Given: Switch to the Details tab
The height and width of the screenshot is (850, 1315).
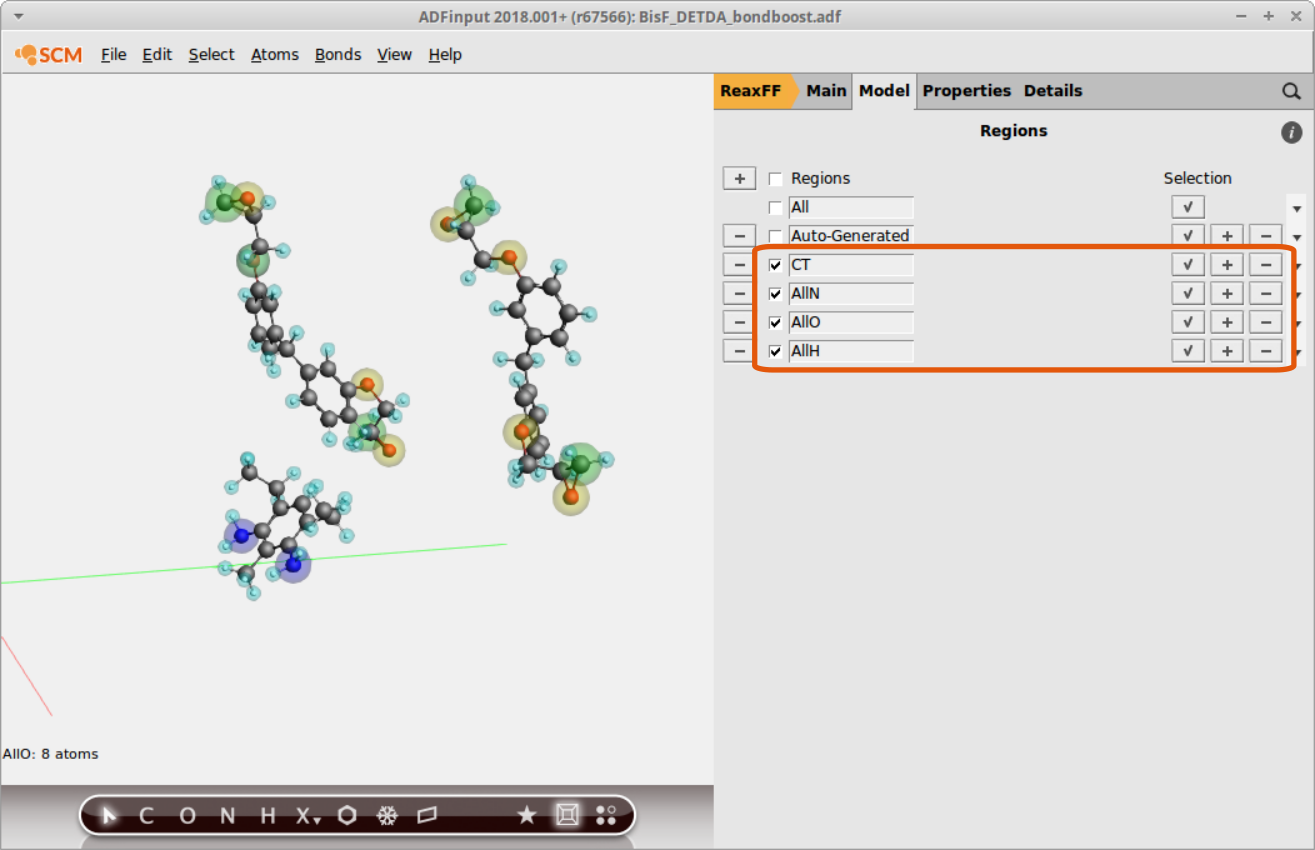Looking at the screenshot, I should pyautogui.click(x=1053, y=91).
